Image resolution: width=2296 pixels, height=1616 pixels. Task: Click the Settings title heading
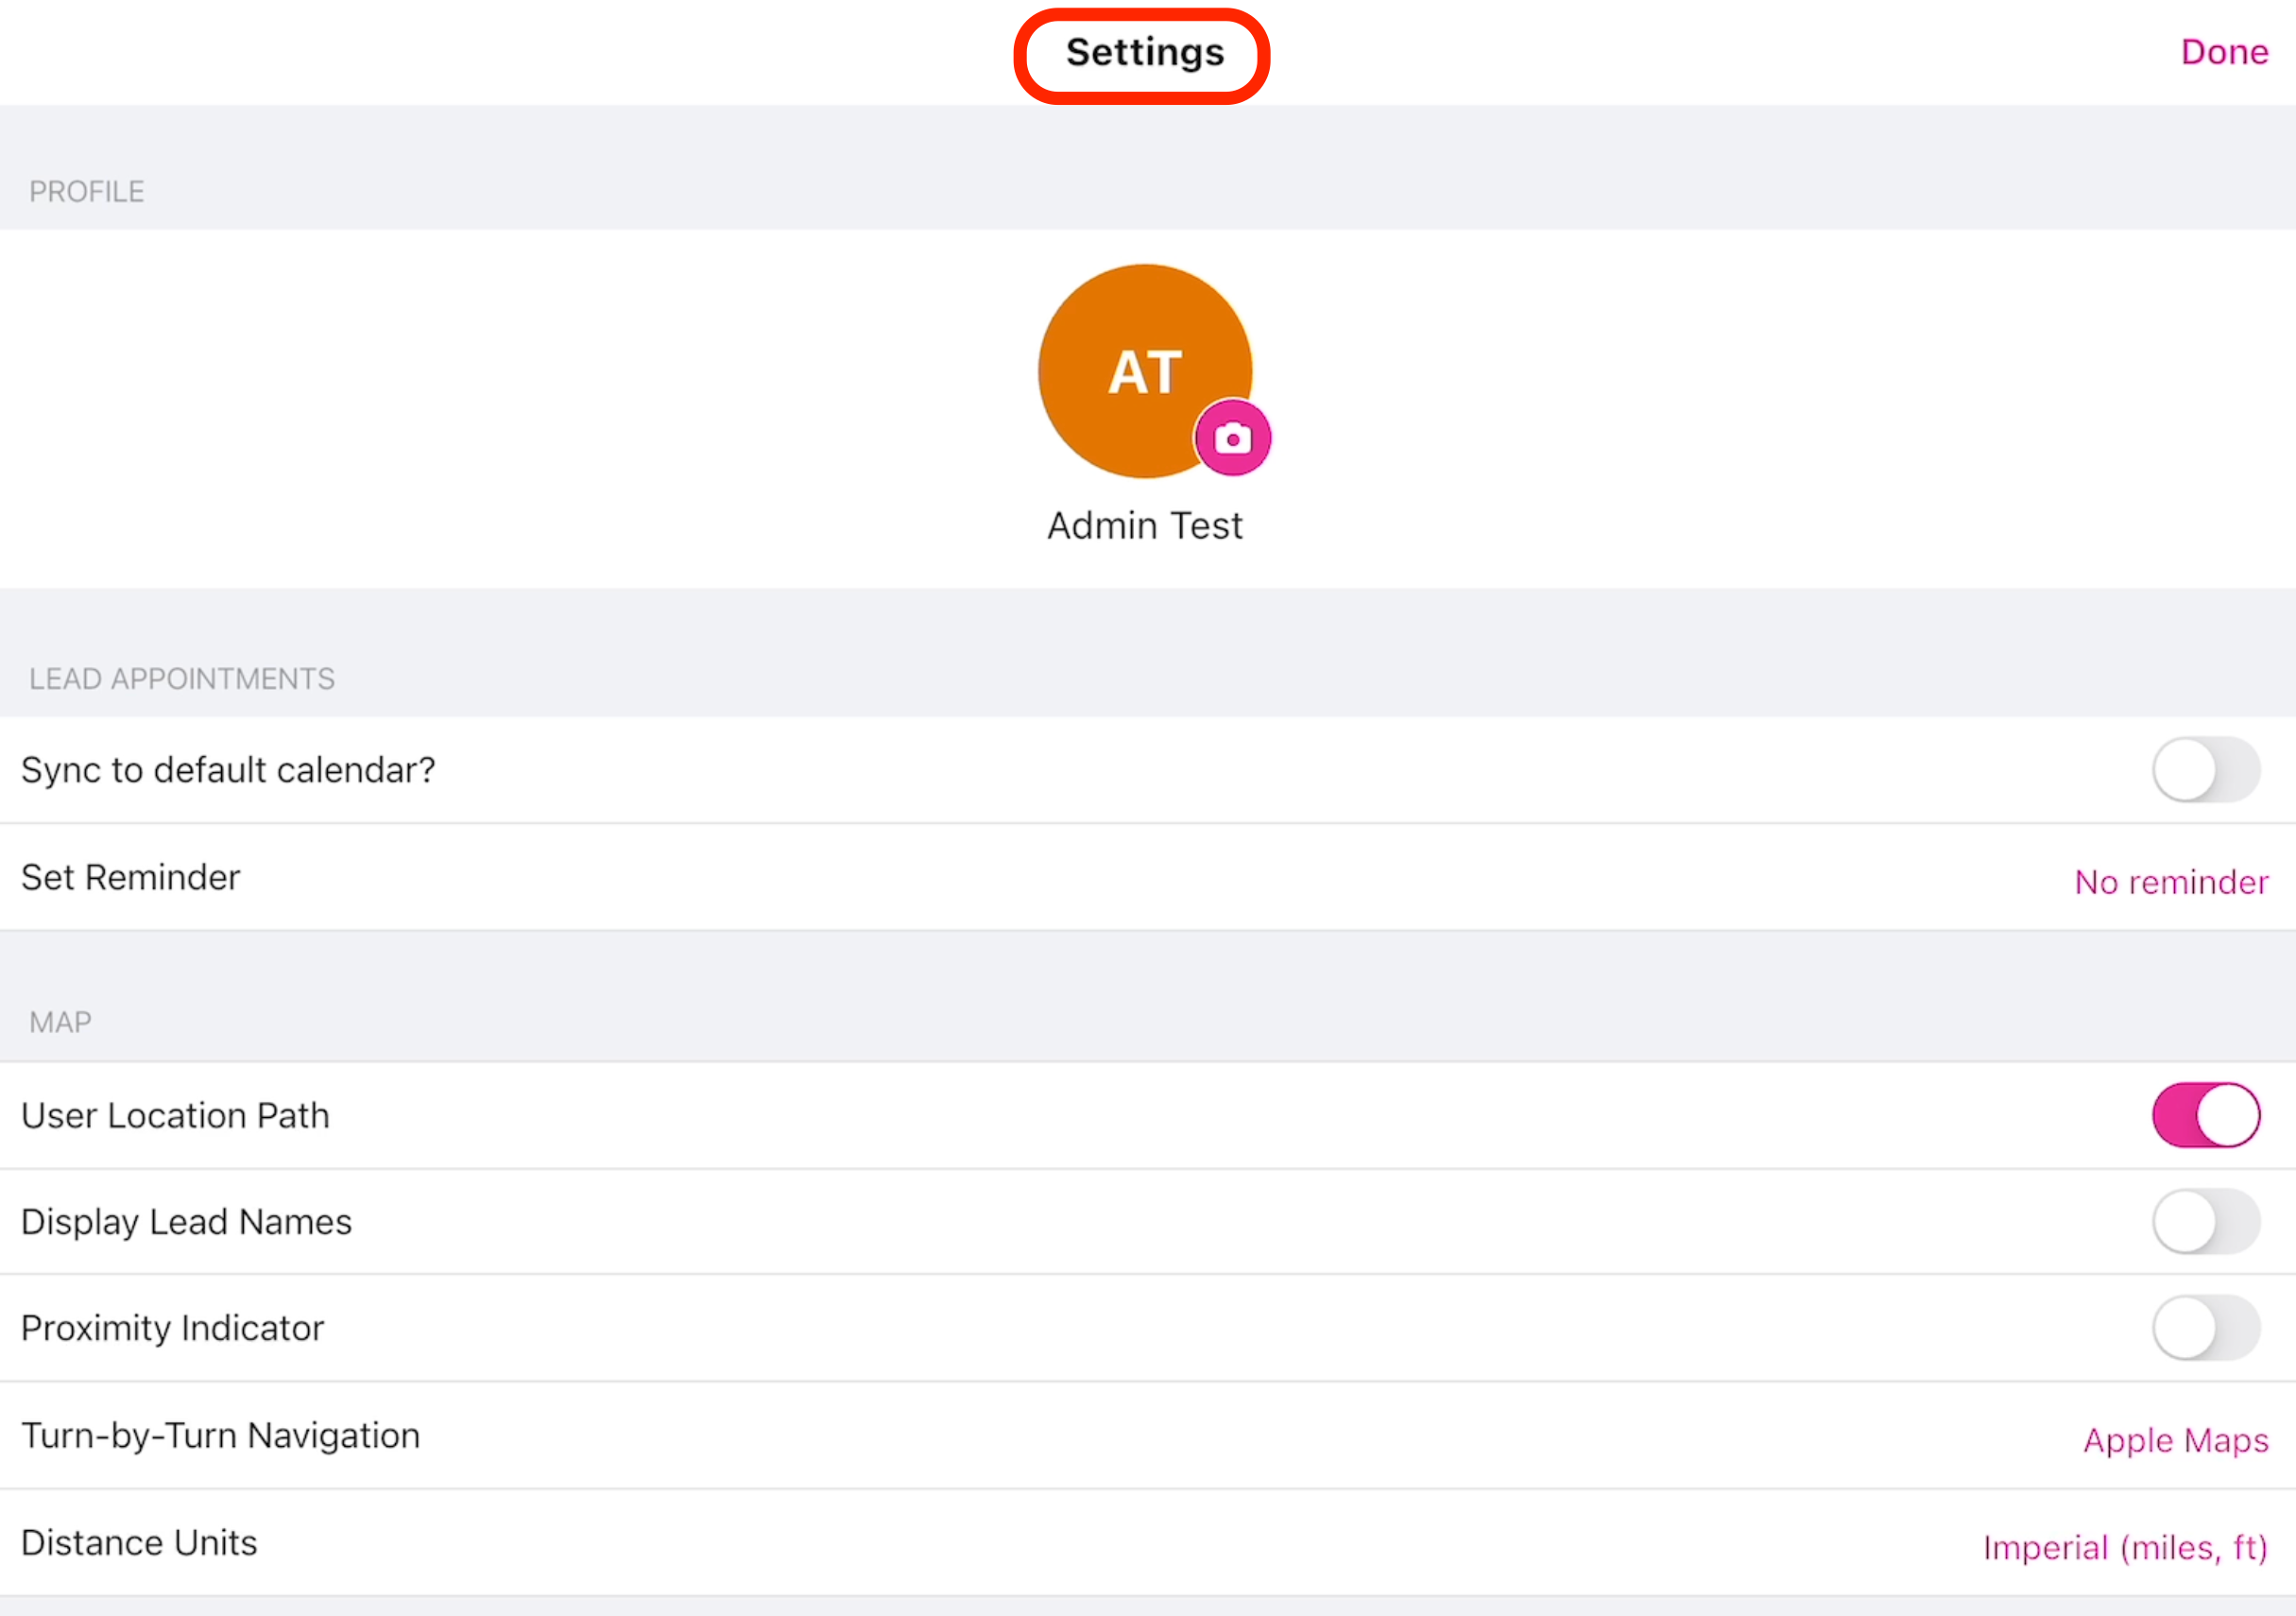[1144, 53]
